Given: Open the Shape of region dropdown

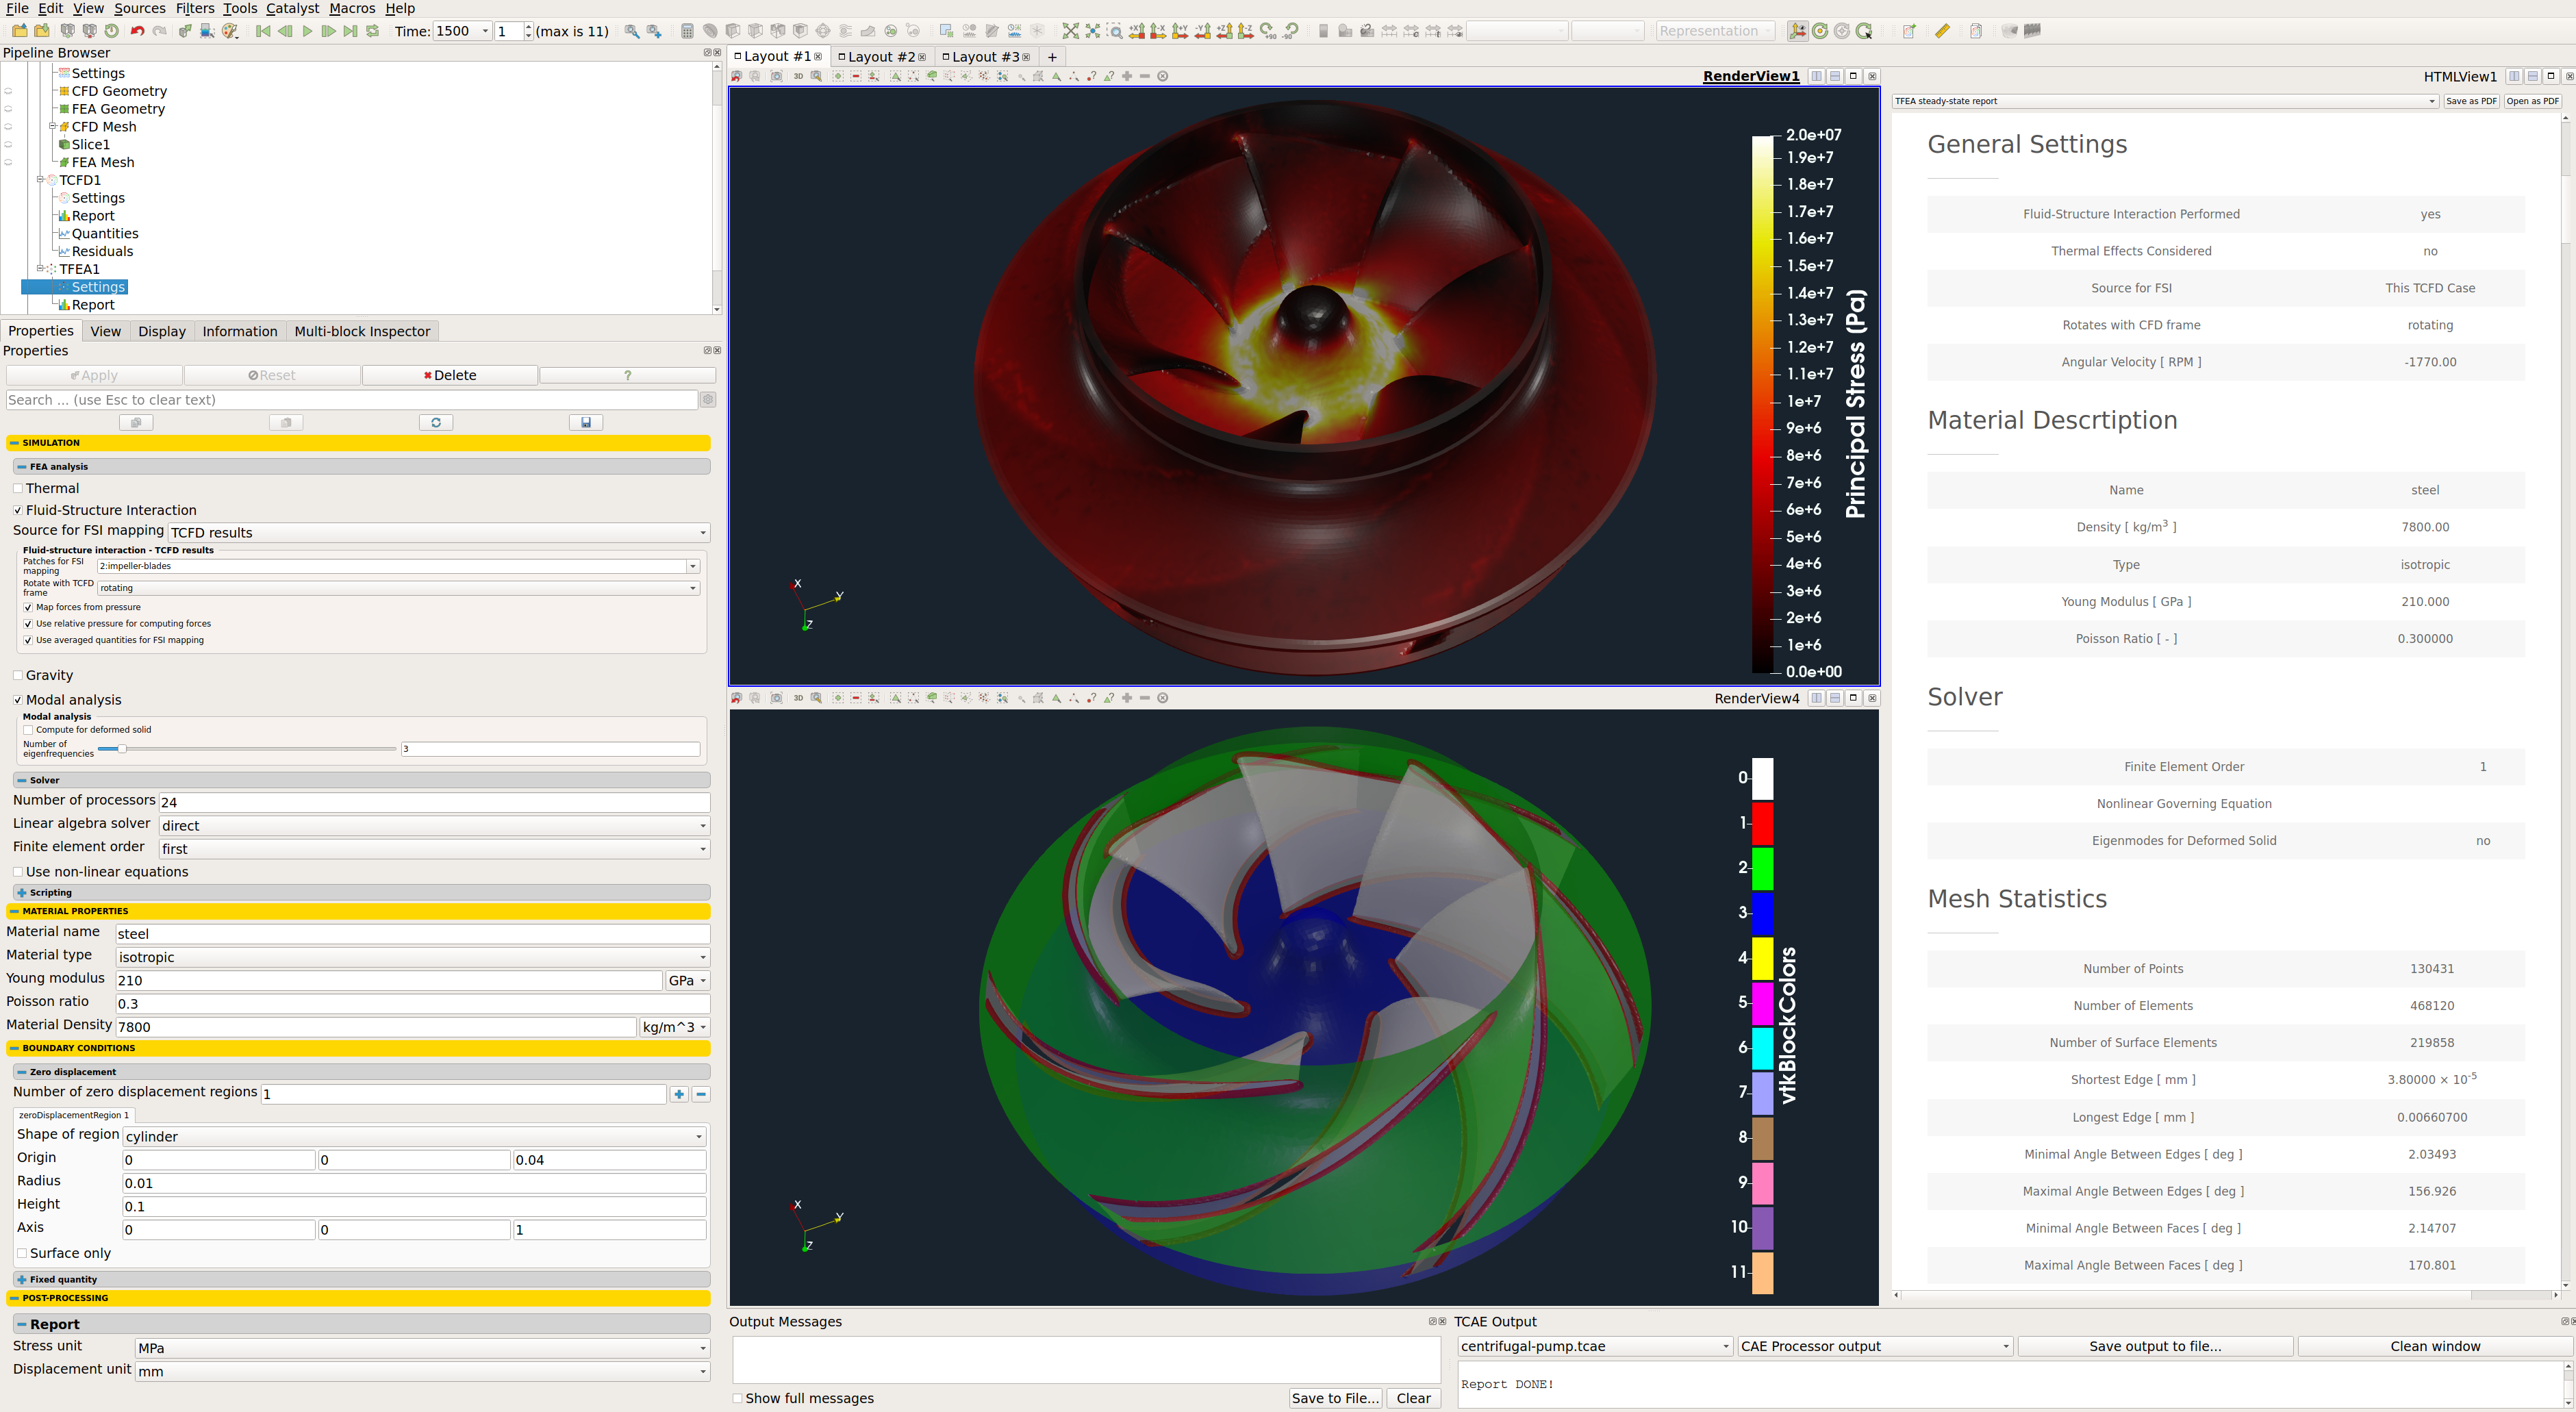Looking at the screenshot, I should pyautogui.click(x=414, y=1136).
